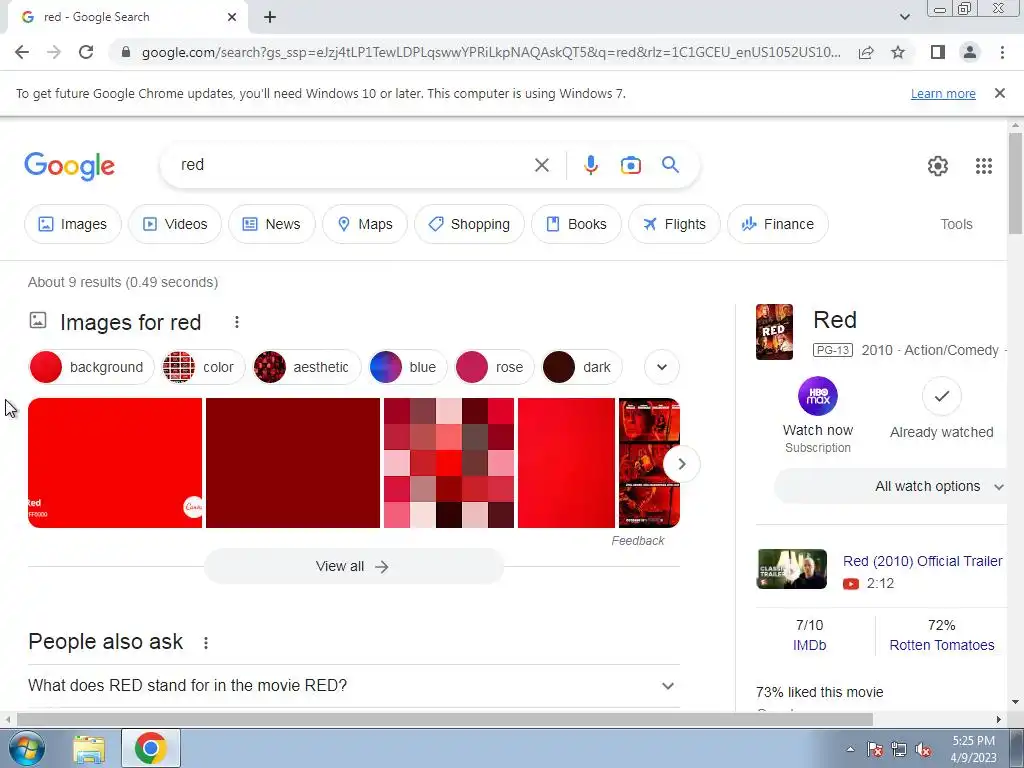The width and height of the screenshot is (1024, 768).
Task: Select the aesthetic filter chip
Action: tap(306, 367)
